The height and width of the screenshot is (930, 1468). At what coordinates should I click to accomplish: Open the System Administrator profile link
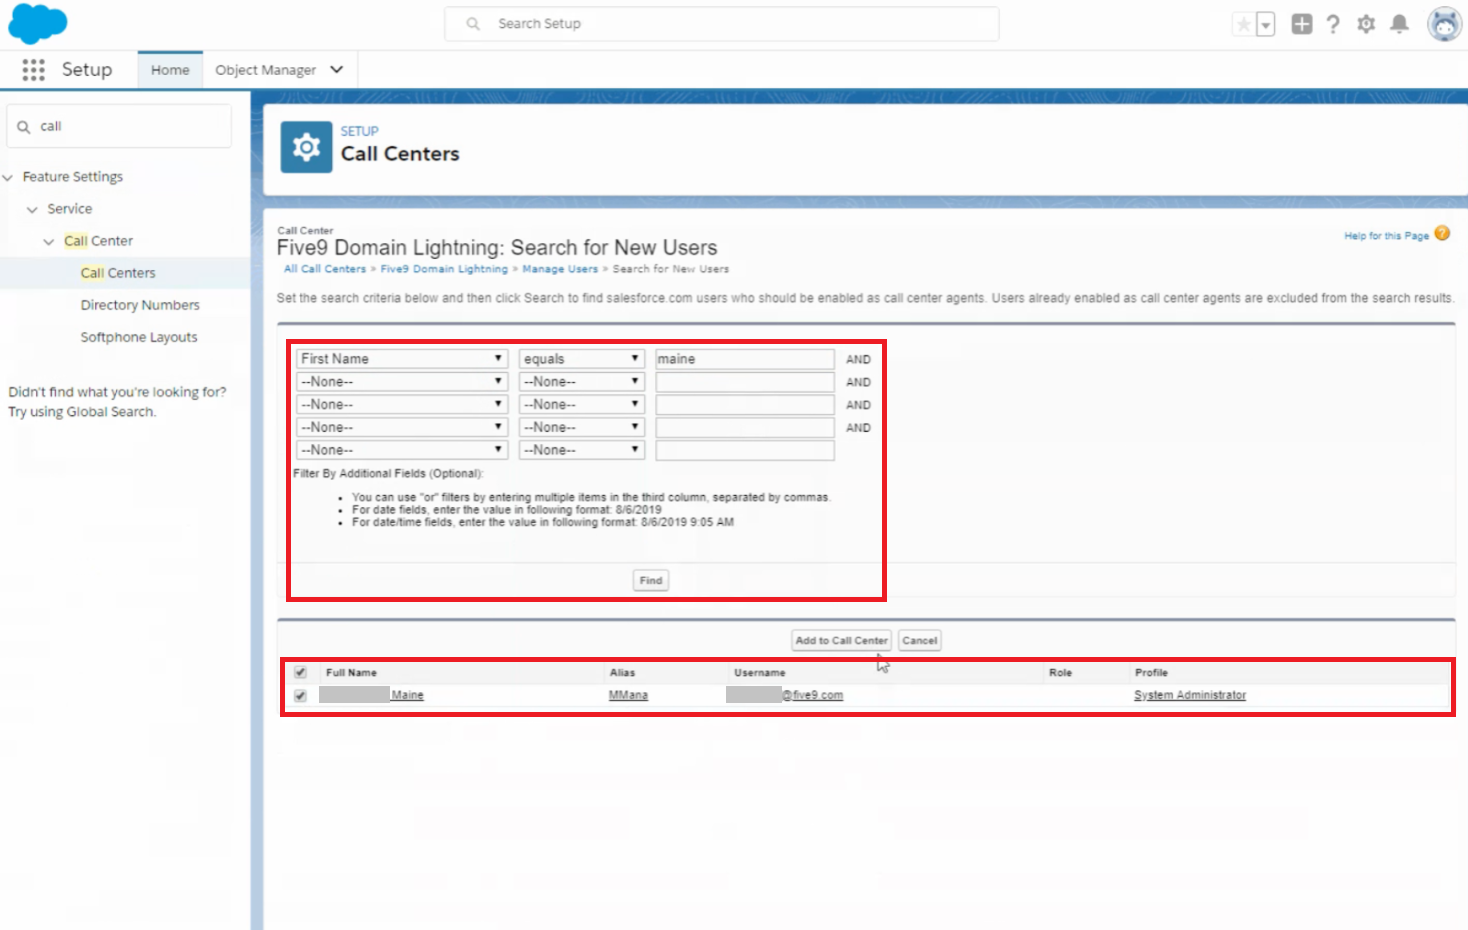(x=1190, y=695)
